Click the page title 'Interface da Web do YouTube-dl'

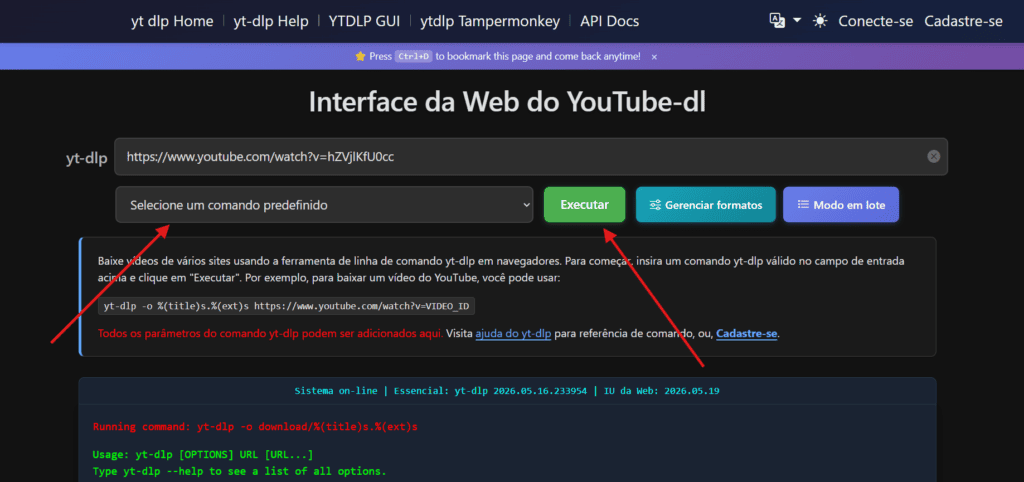click(x=507, y=103)
